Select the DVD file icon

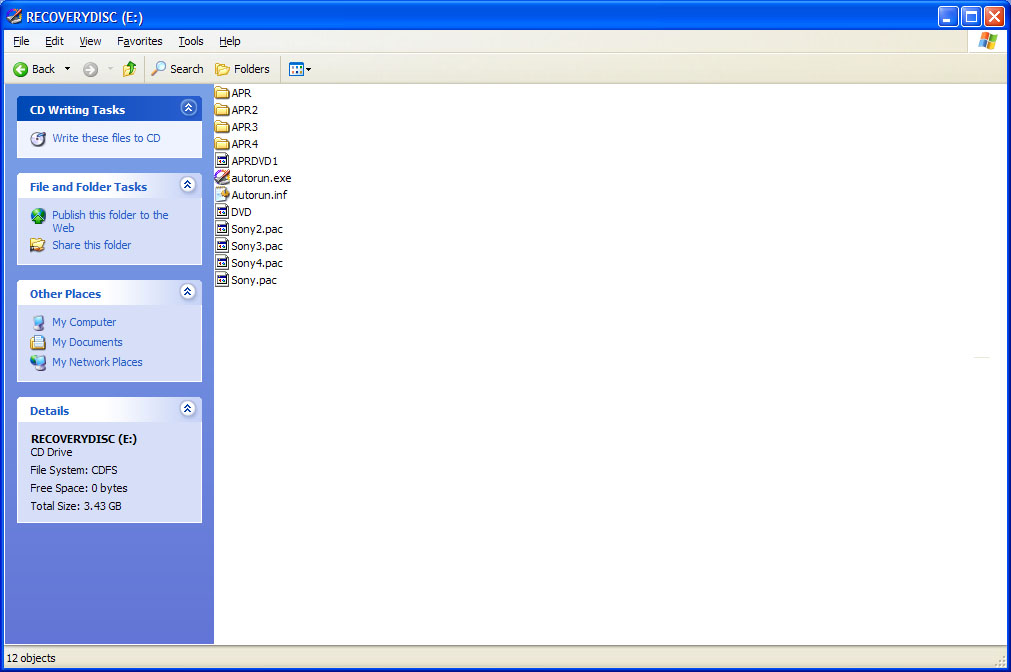click(222, 212)
